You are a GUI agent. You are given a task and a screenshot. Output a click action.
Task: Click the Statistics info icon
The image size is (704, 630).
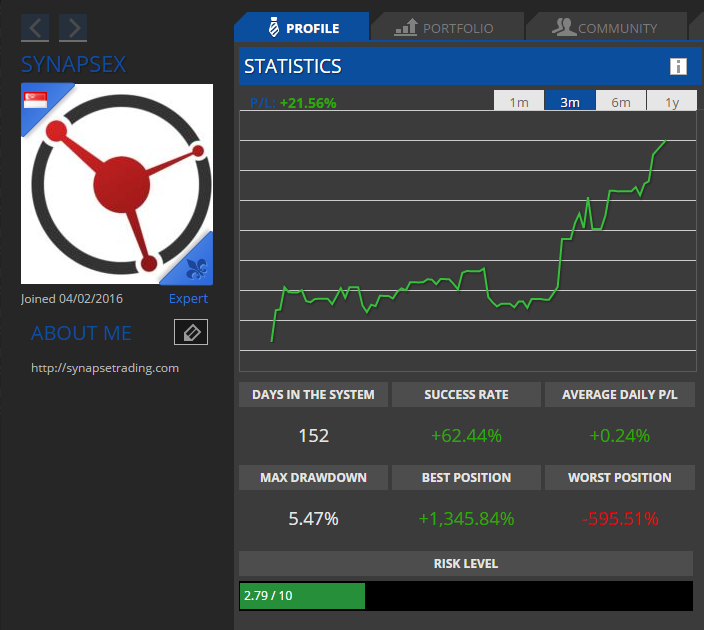[678, 67]
